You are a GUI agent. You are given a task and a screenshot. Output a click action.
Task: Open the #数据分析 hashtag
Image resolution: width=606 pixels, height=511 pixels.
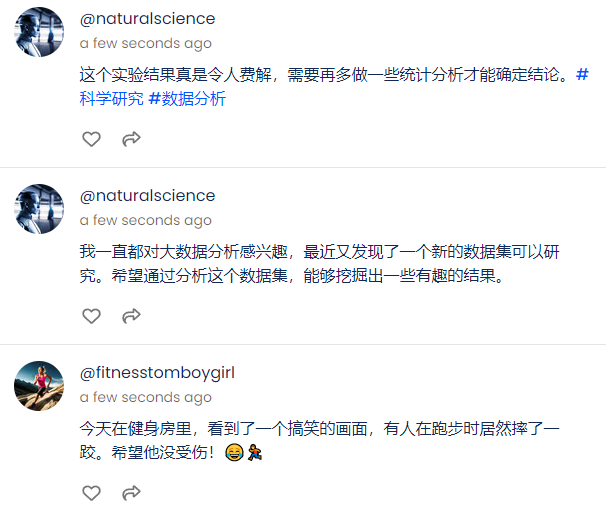[x=187, y=99]
